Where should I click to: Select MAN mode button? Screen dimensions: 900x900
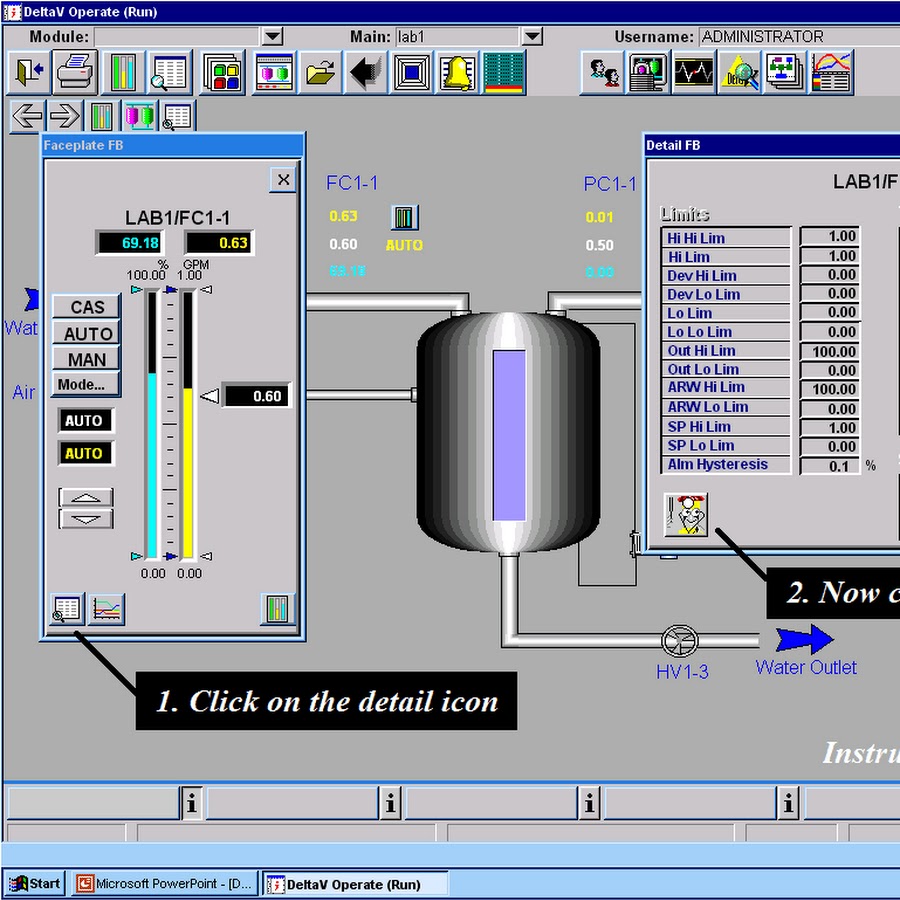coord(87,359)
